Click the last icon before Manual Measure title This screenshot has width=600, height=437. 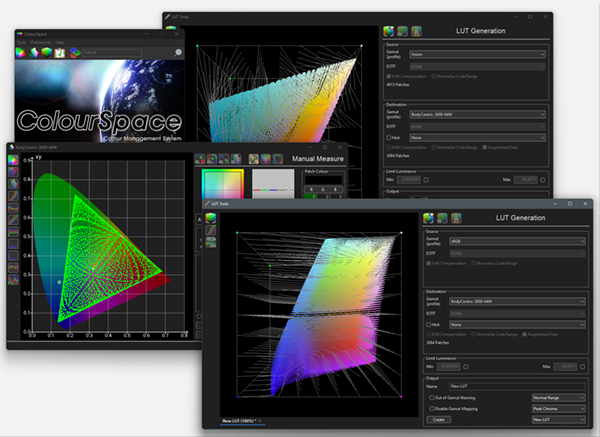278,159
